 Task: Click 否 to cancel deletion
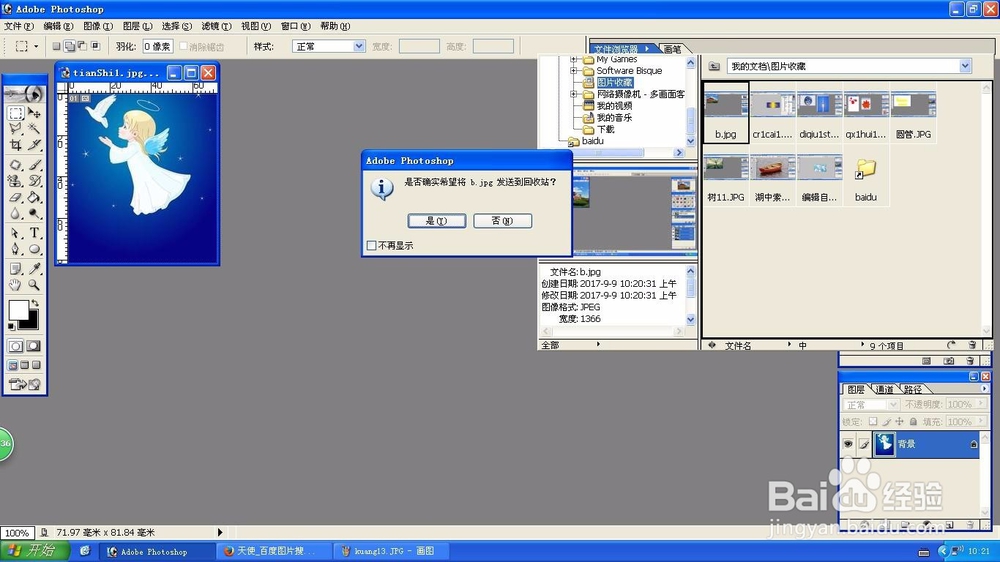tap(503, 221)
